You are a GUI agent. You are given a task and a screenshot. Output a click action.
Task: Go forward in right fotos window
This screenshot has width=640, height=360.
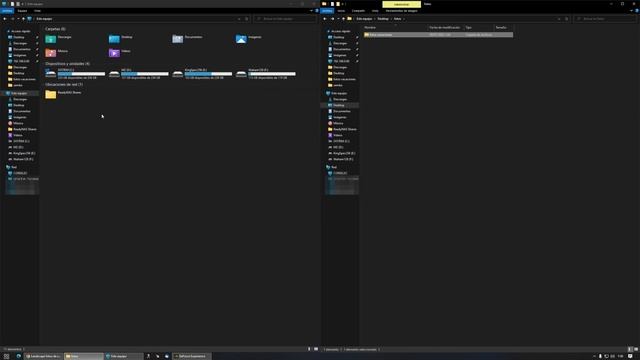point(333,19)
